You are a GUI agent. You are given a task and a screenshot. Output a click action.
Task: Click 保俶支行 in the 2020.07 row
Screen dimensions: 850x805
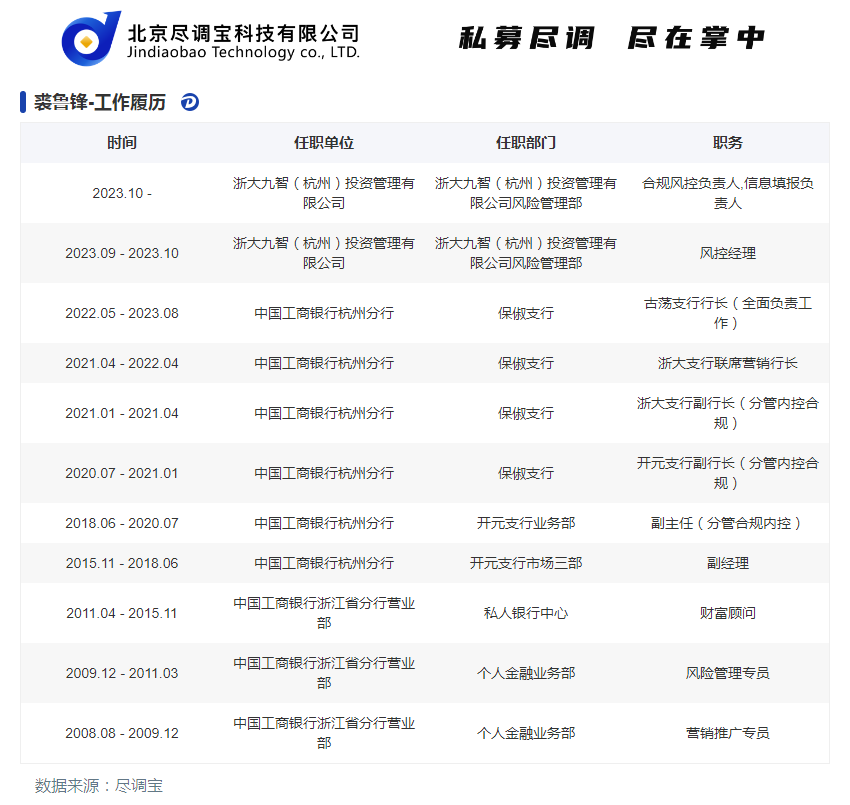point(526,473)
